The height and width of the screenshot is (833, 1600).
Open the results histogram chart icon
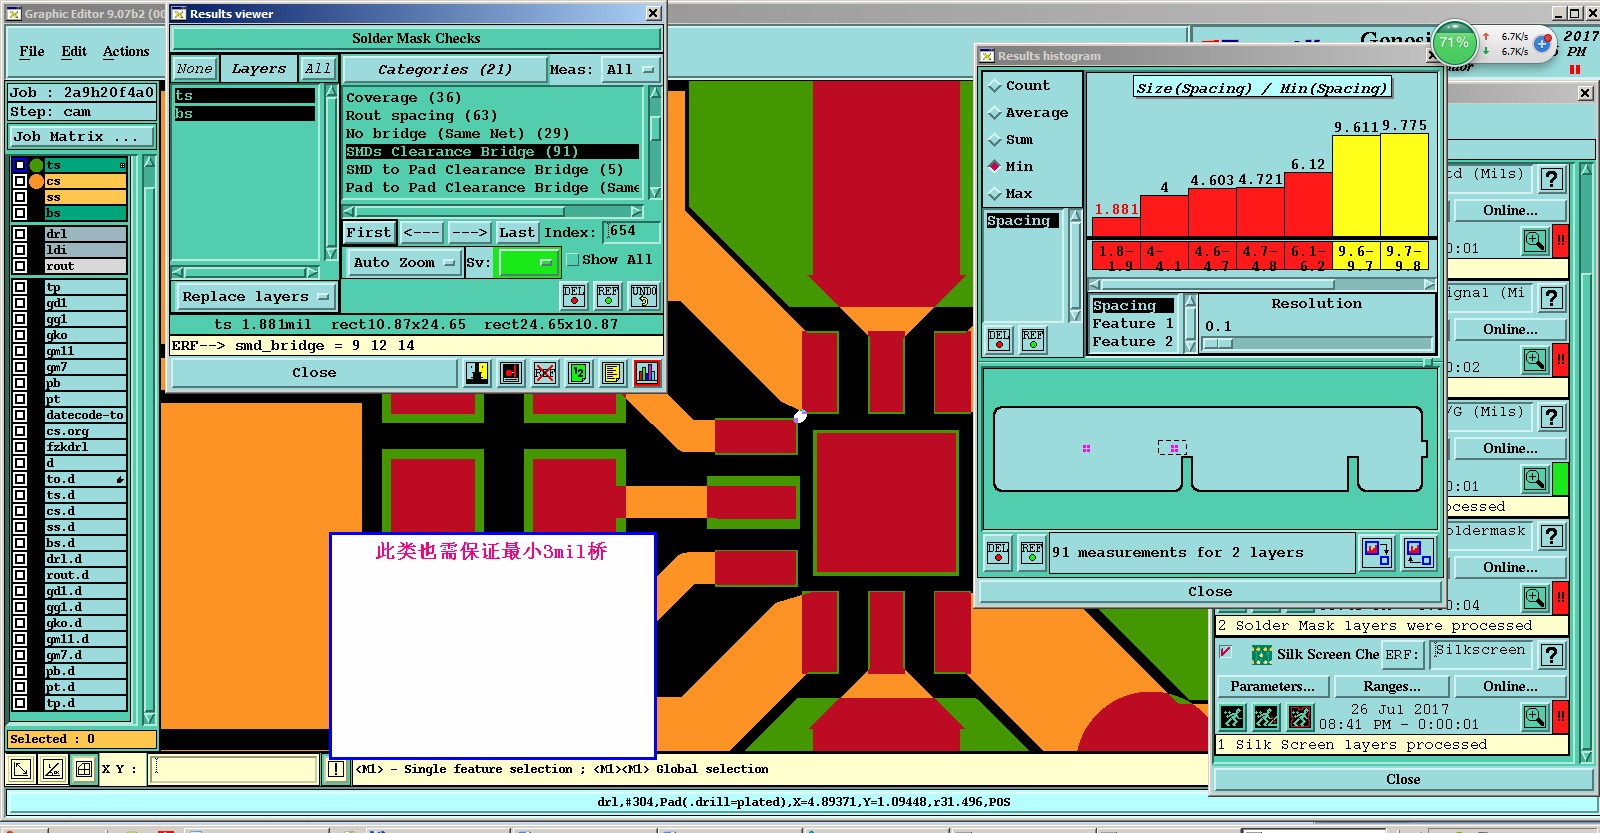pyautogui.click(x=647, y=373)
